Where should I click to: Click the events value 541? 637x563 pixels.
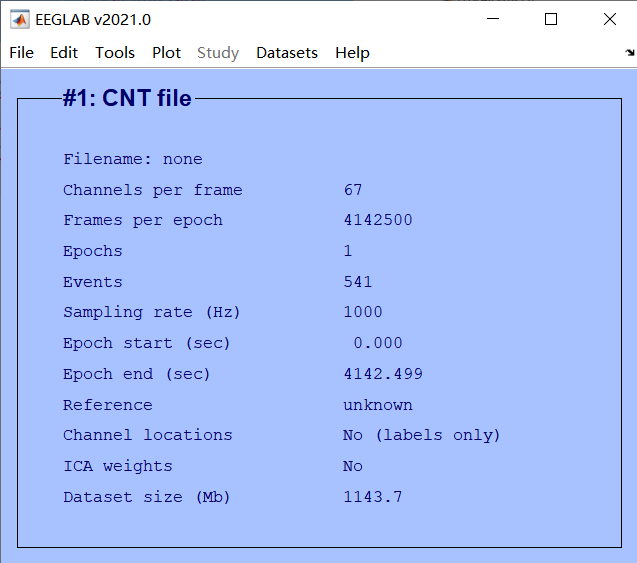[358, 282]
